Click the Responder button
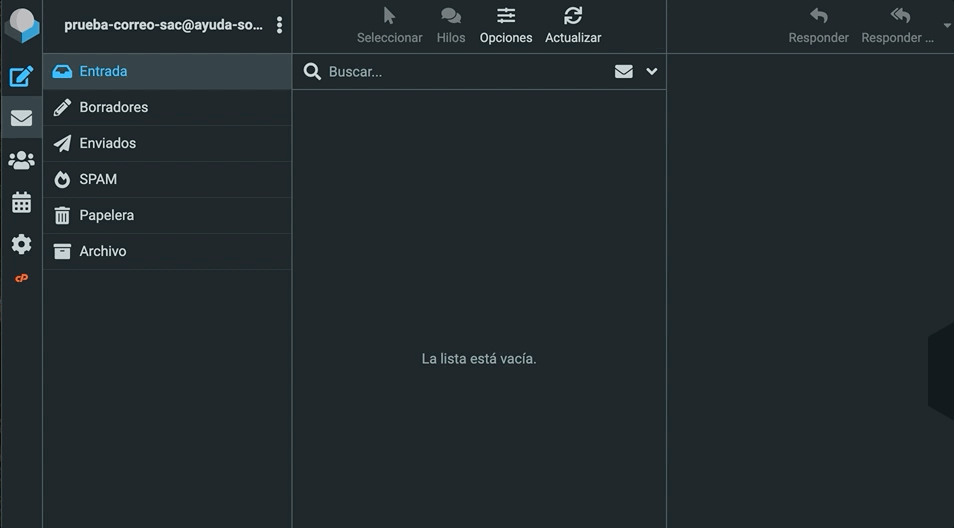Screen dimensions: 954x528 pos(818,26)
